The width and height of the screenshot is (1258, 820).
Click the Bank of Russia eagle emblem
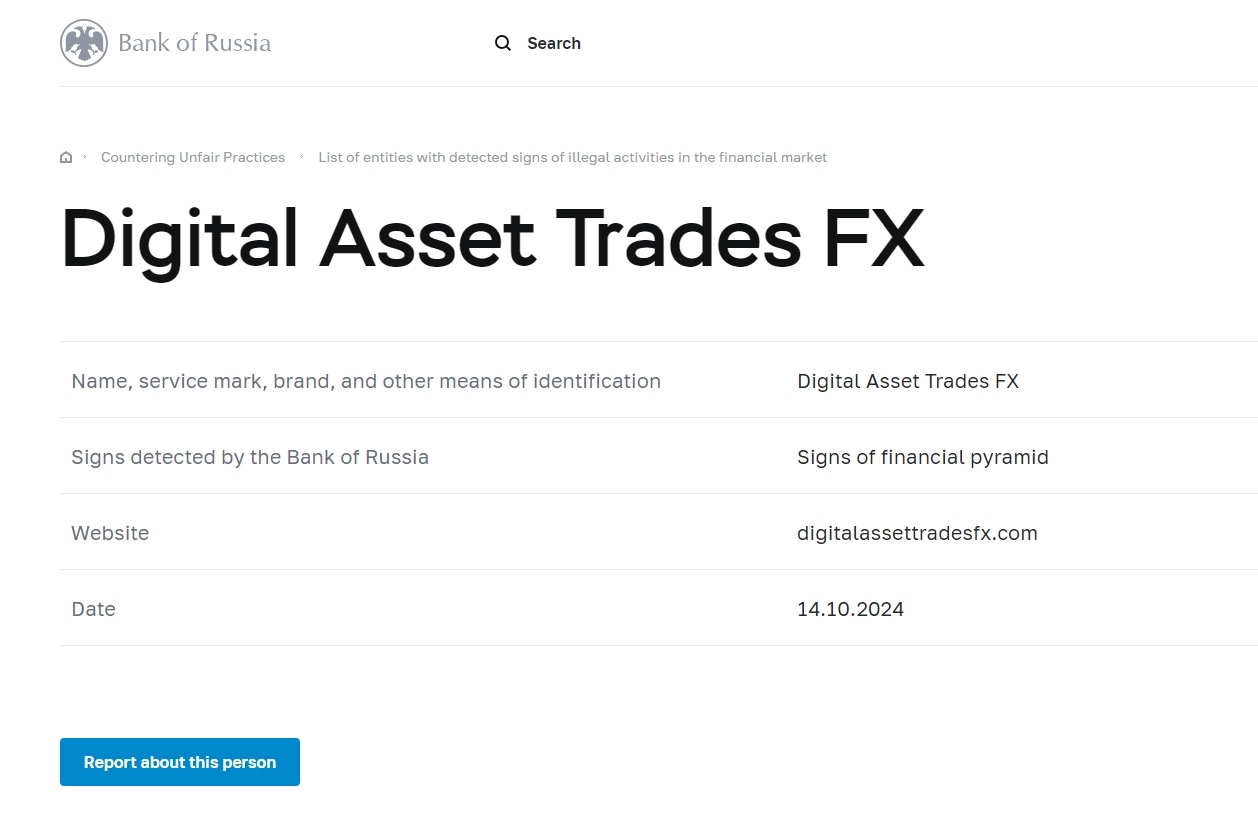click(x=84, y=43)
